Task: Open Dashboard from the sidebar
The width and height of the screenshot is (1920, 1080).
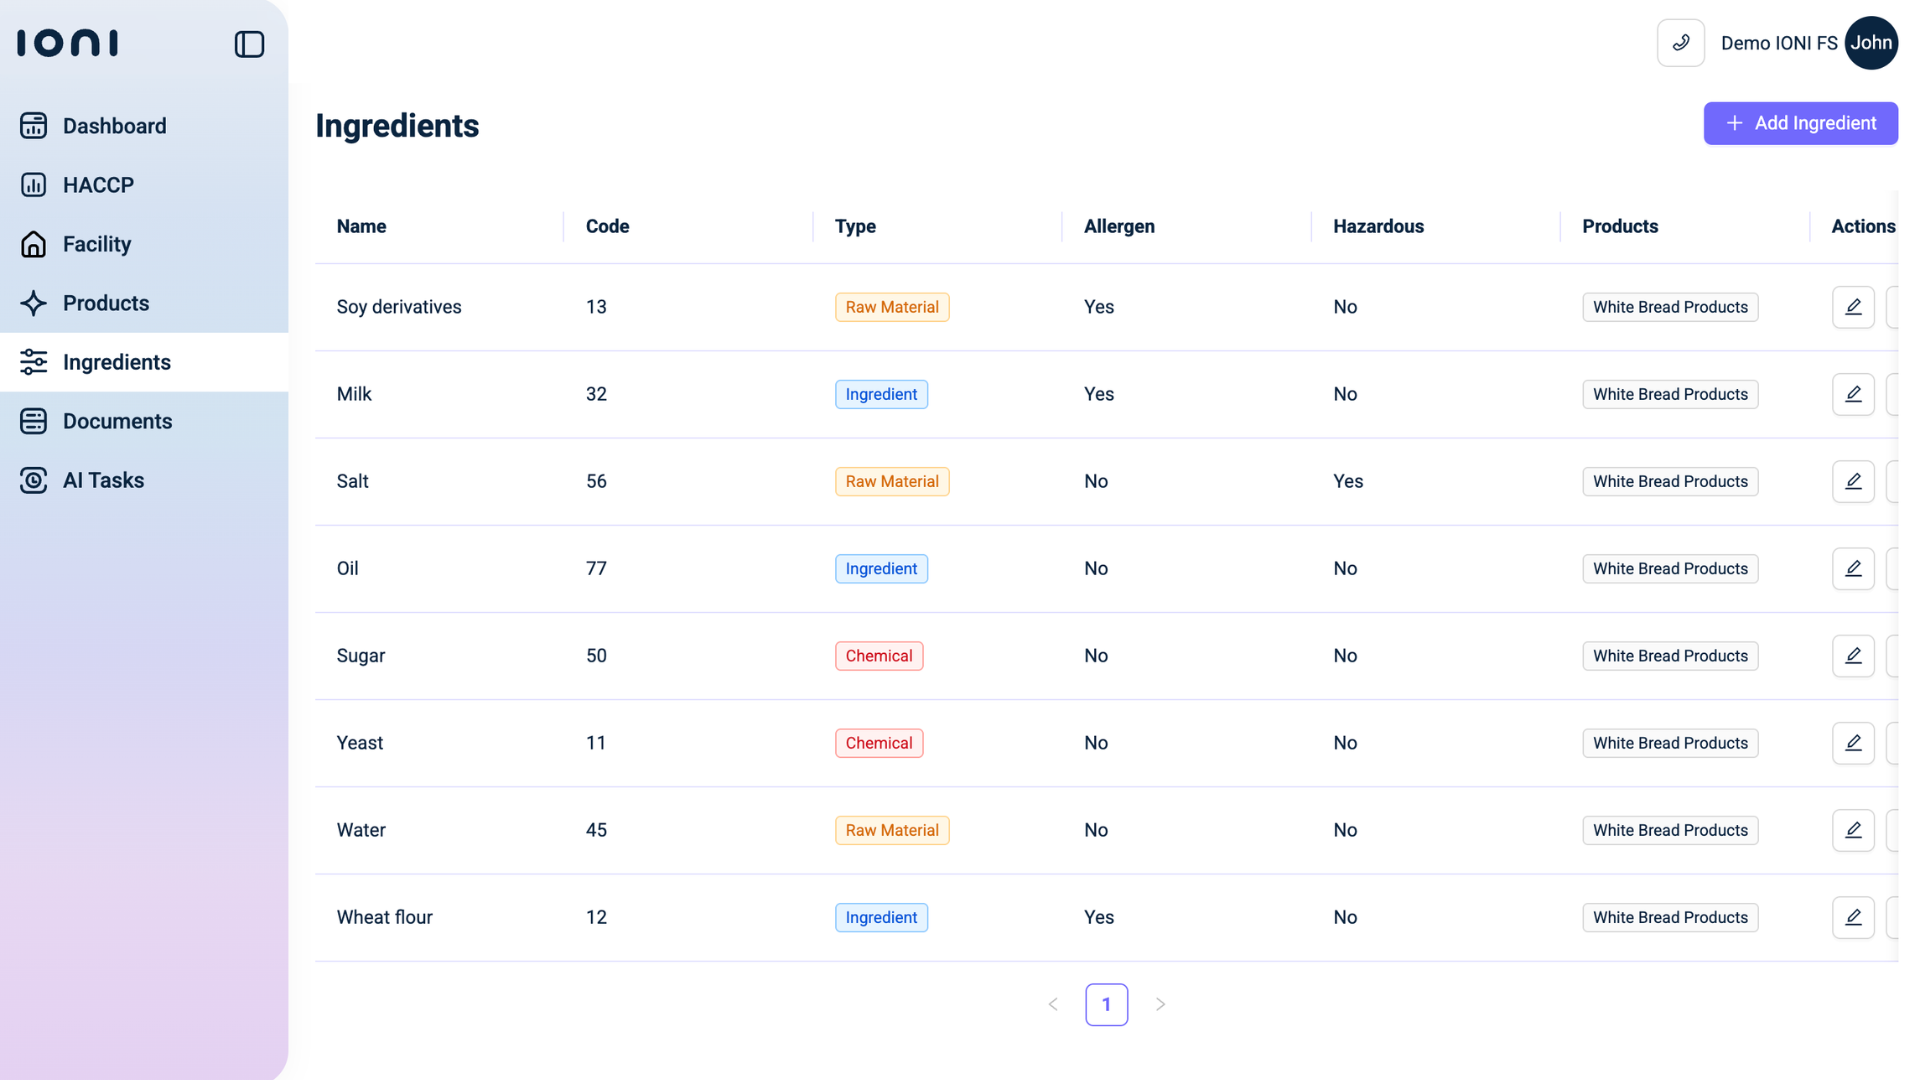Action: pyautogui.click(x=114, y=126)
